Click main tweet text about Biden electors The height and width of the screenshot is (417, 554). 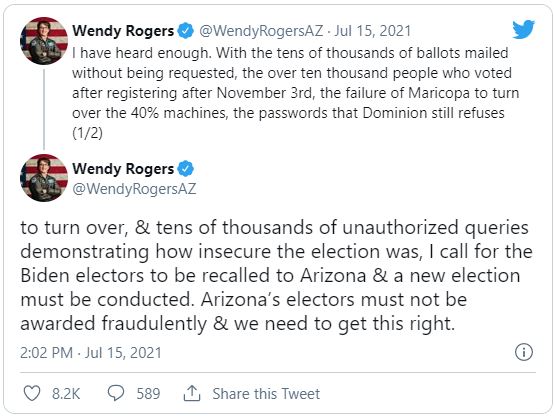pos(276,275)
